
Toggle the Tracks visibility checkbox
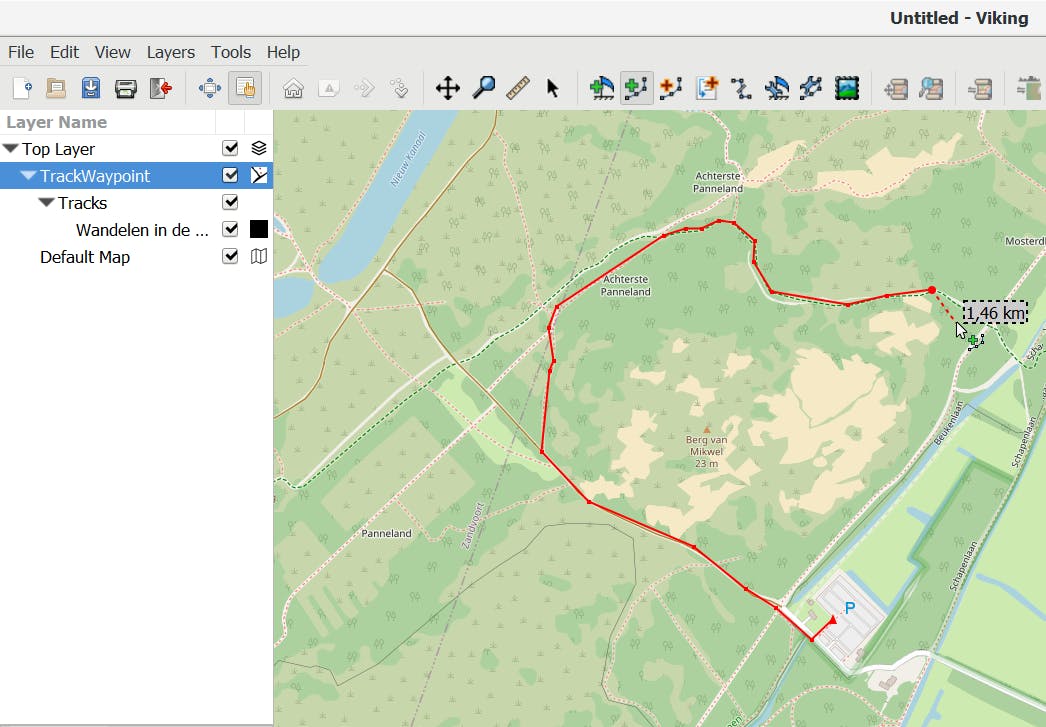(x=230, y=202)
